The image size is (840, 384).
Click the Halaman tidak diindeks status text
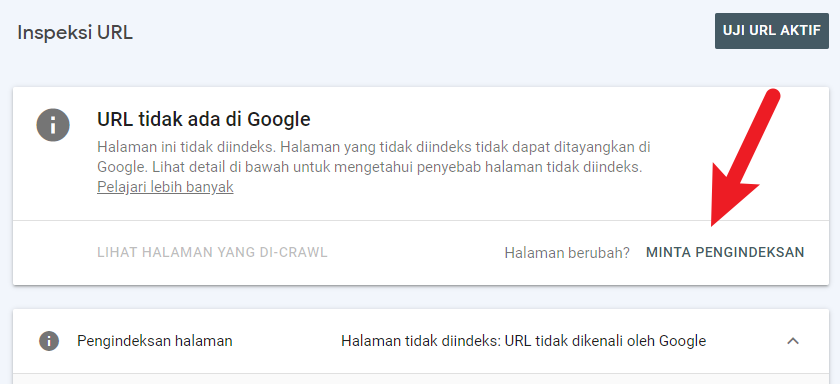(x=523, y=341)
